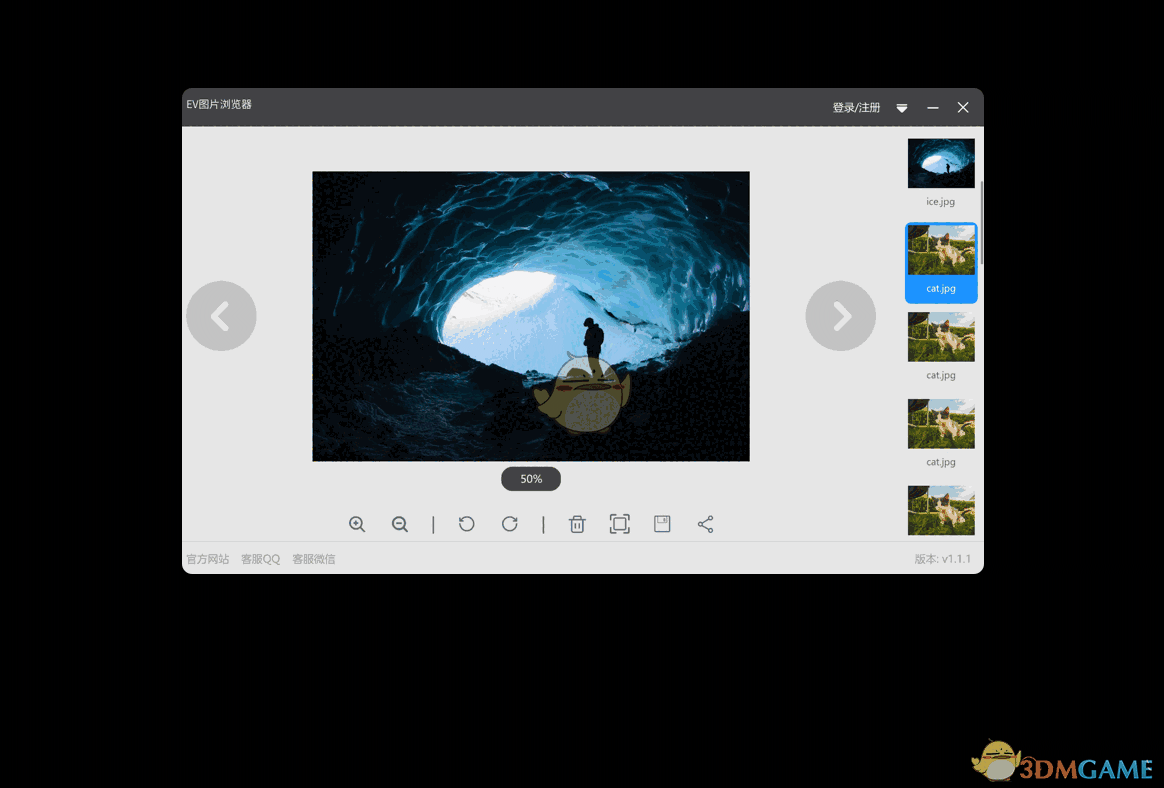1164x788 pixels.
Task: Share the image
Action: (705, 524)
